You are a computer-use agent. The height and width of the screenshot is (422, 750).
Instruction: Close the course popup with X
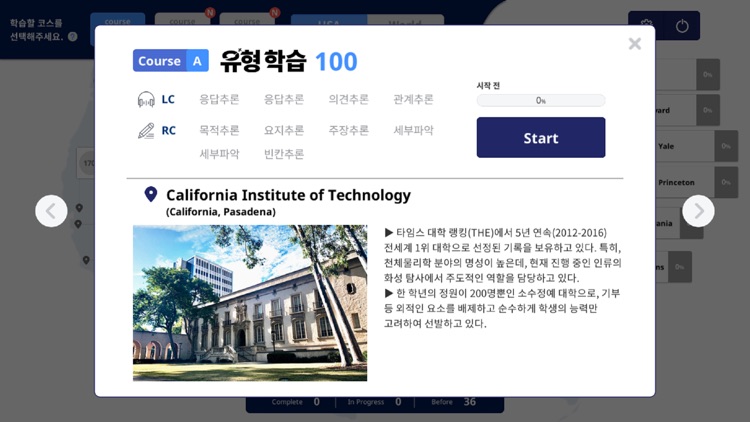(x=635, y=44)
